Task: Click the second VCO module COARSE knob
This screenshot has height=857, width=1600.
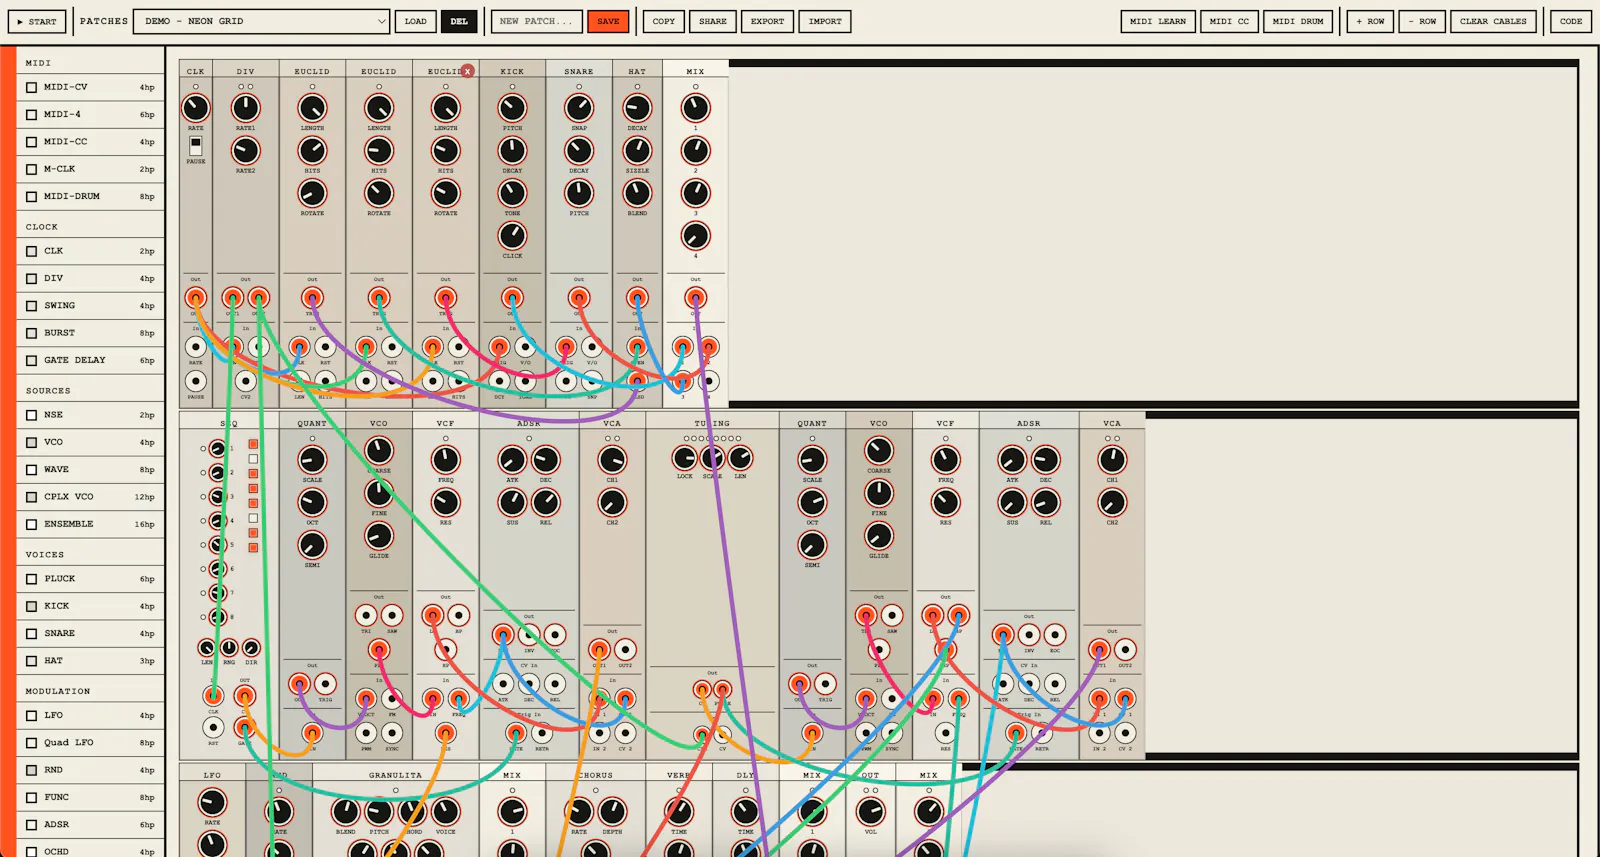Action: pos(879,450)
